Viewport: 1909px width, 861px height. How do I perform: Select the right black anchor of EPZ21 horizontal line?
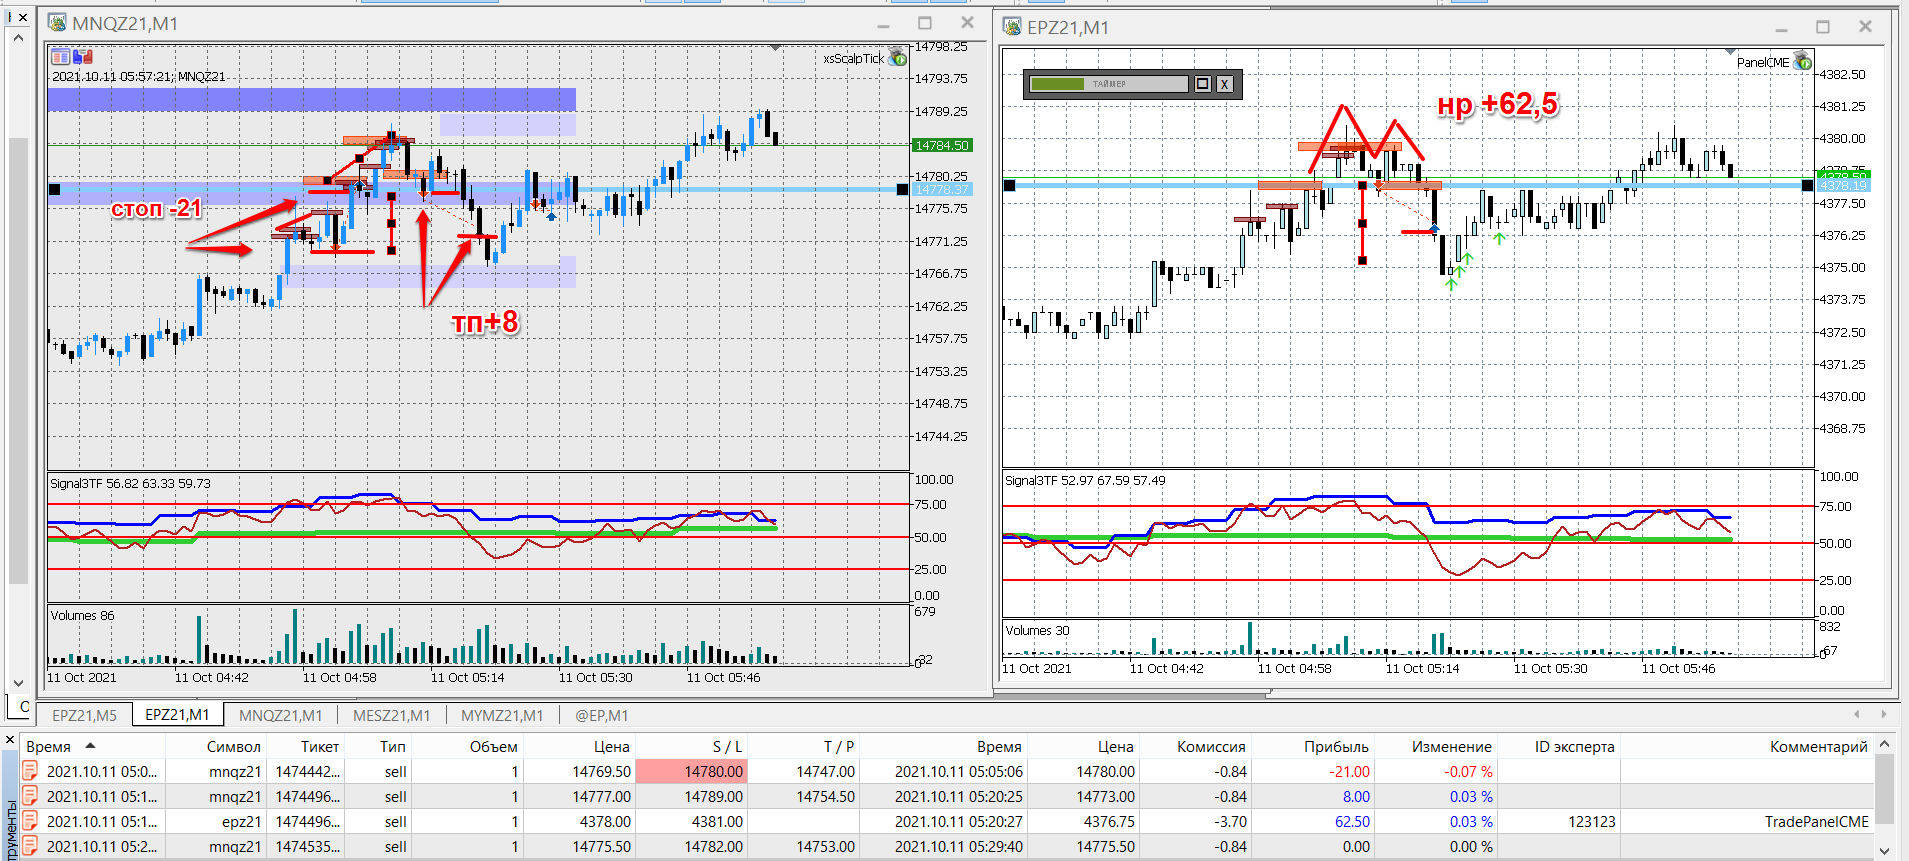[x=1807, y=185]
